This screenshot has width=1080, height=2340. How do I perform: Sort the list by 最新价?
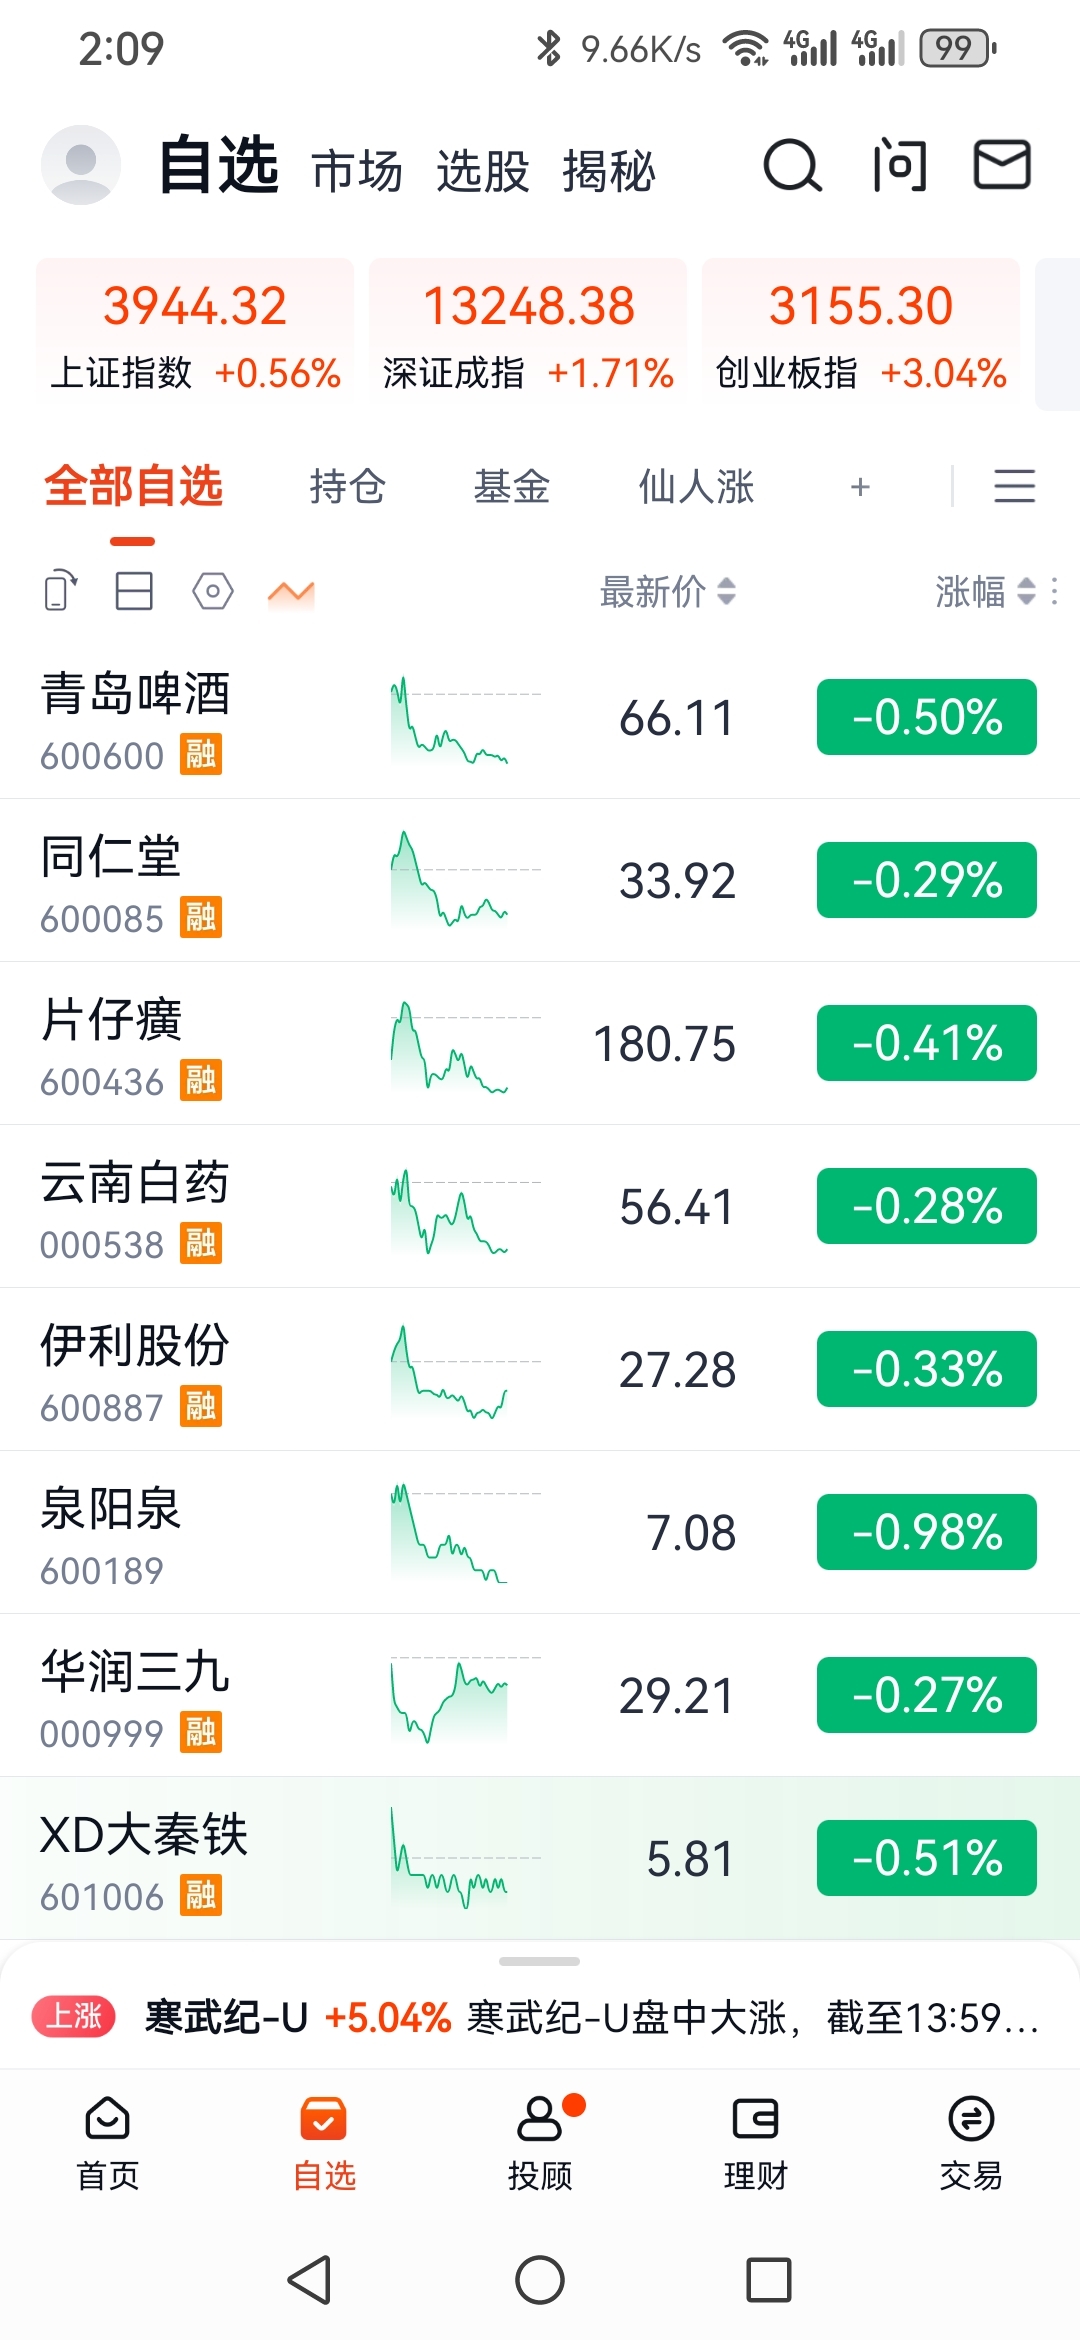[x=667, y=591]
